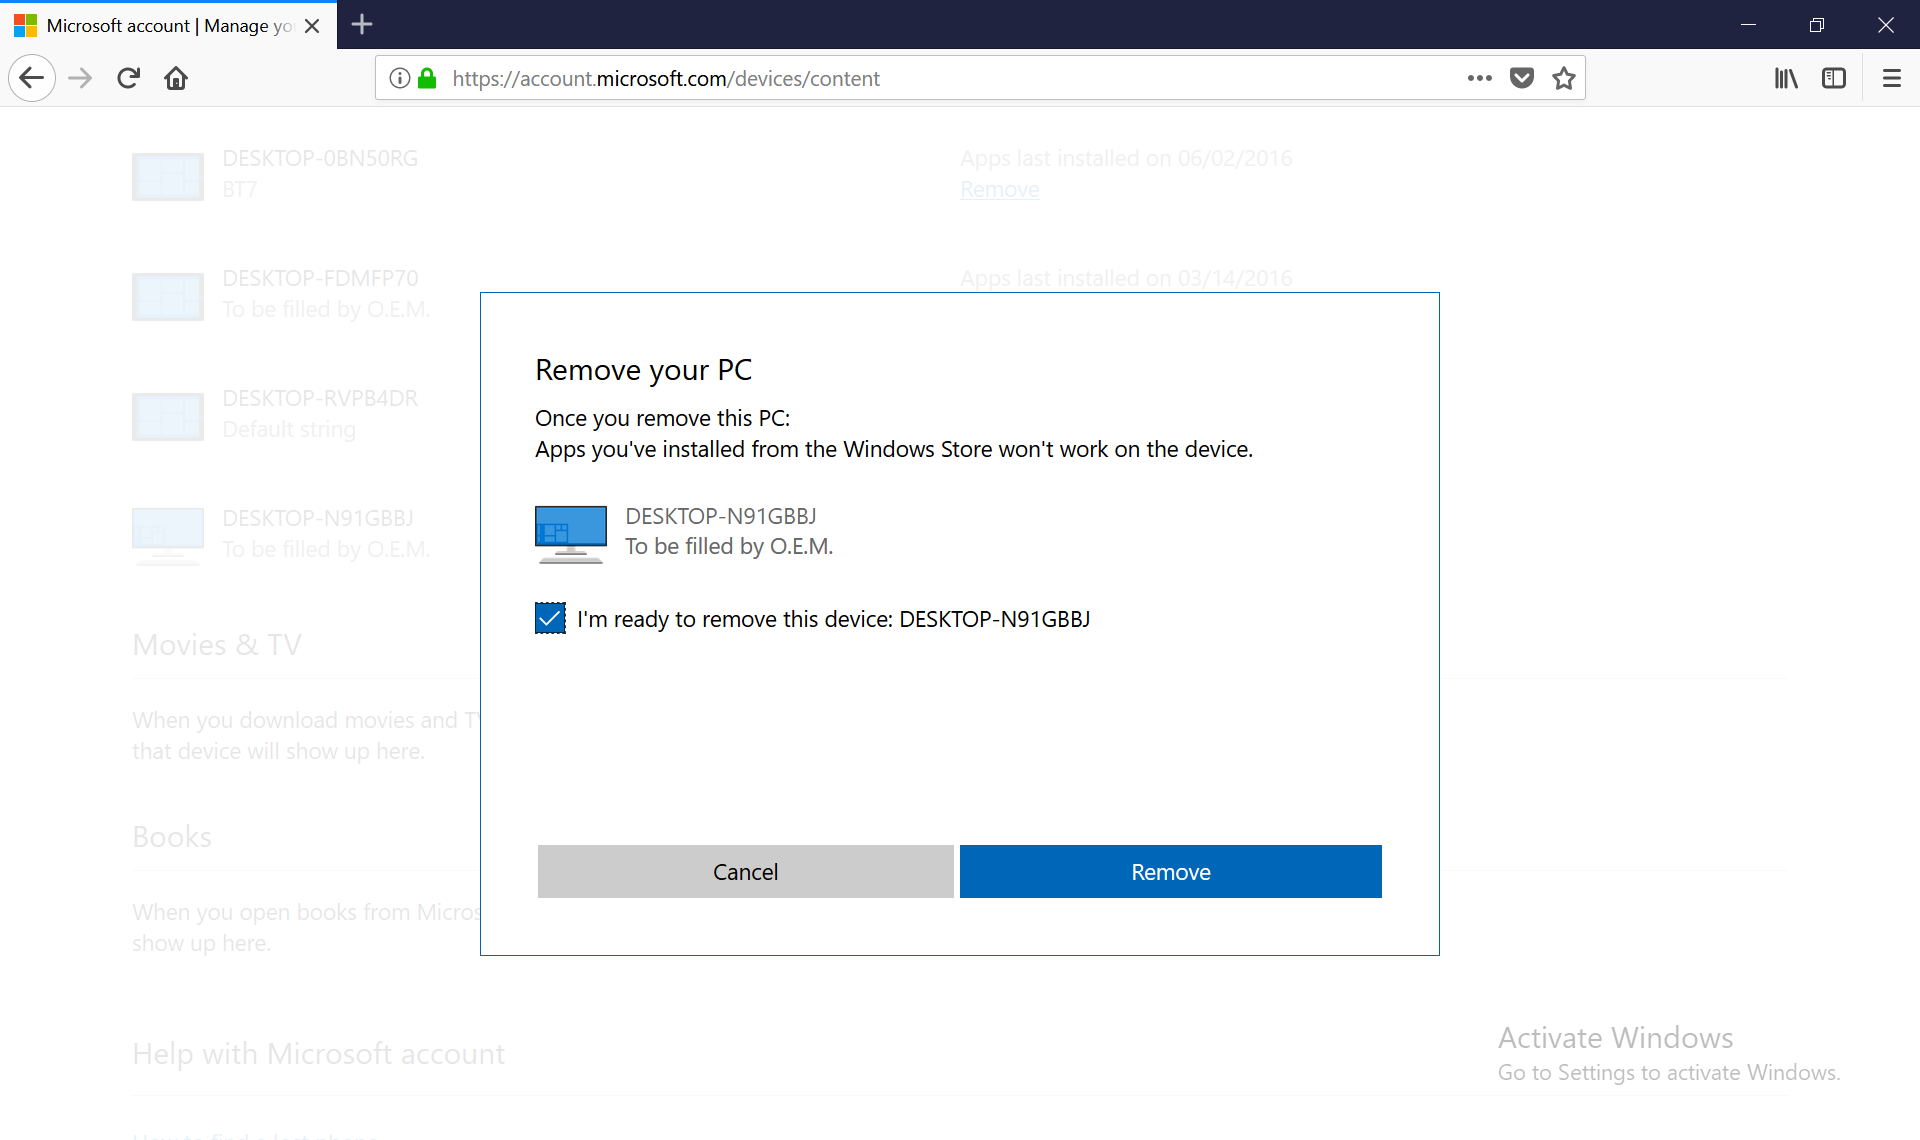Click DESKTOP-0BN50RG device name text
Viewport: 1920px width, 1140px height.
point(320,158)
